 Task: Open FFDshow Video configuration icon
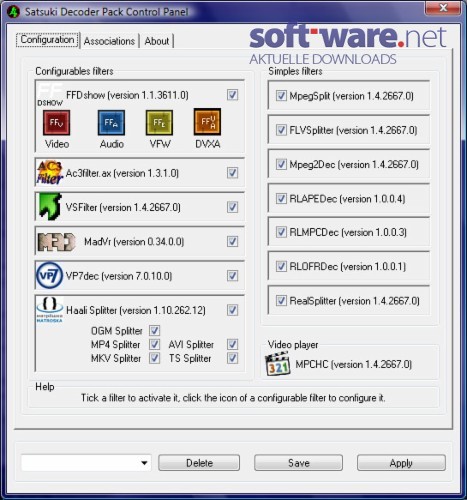click(x=56, y=123)
